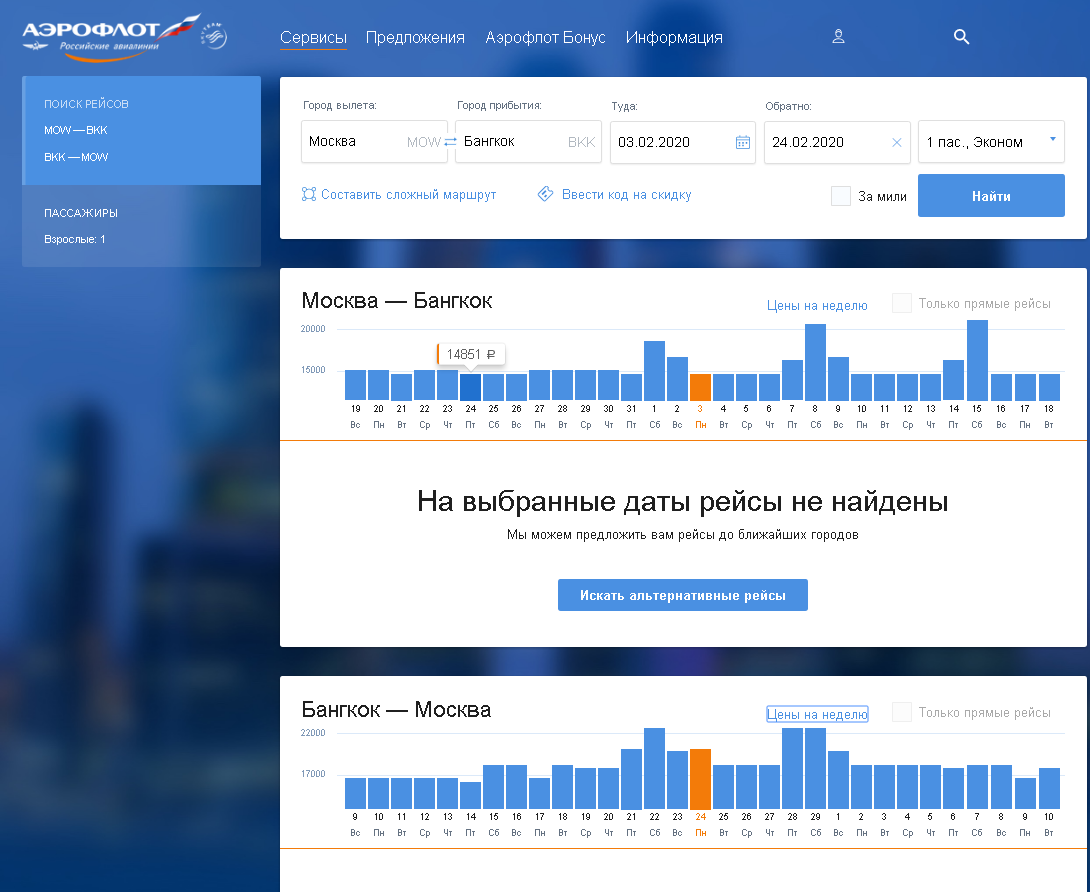
Task: Open the user profile icon
Action: coord(838,37)
